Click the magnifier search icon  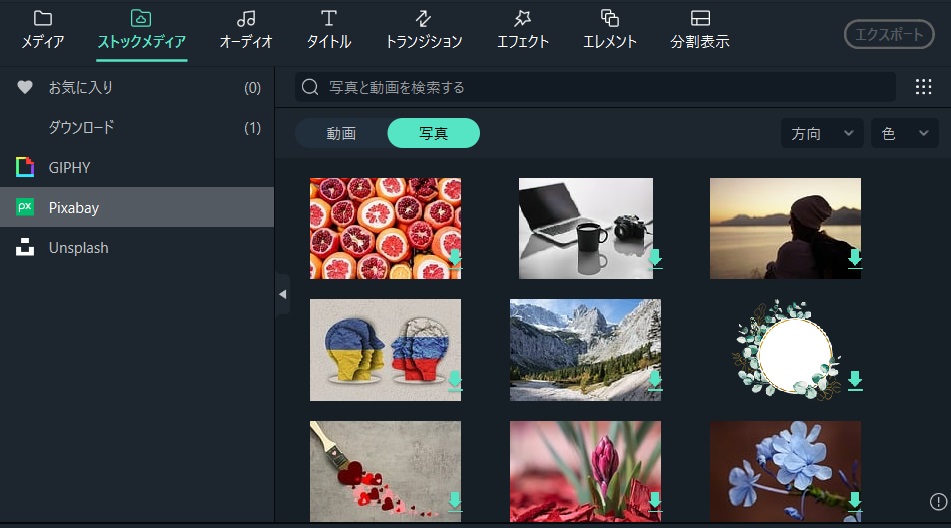click(x=310, y=87)
